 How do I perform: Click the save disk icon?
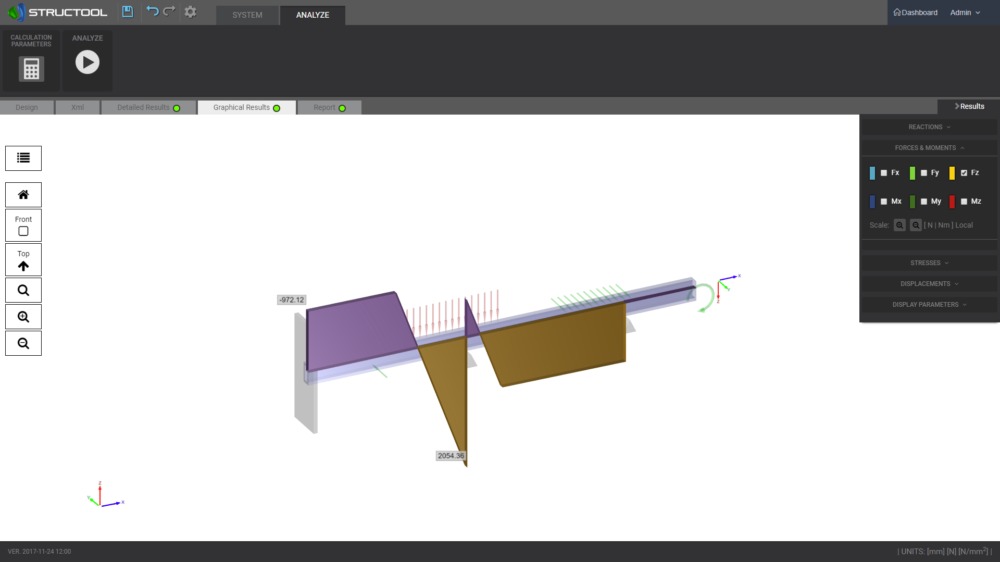pos(128,11)
